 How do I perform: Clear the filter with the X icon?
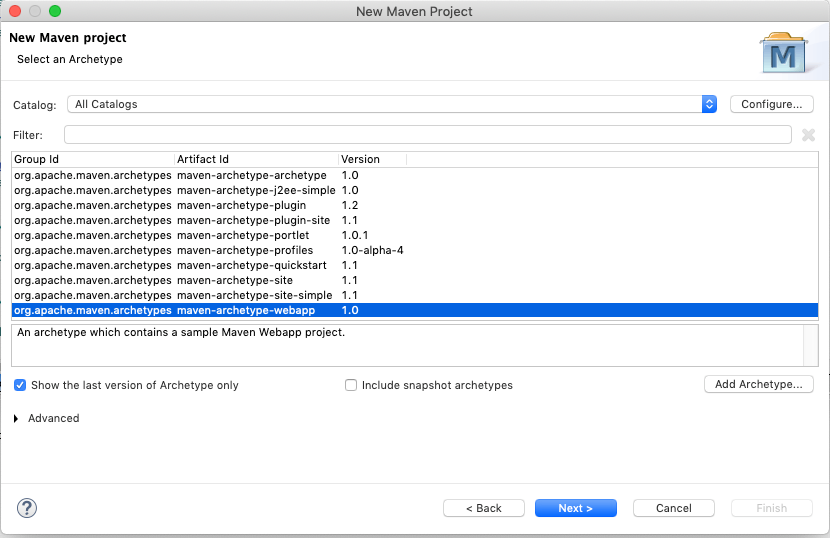pos(808,135)
